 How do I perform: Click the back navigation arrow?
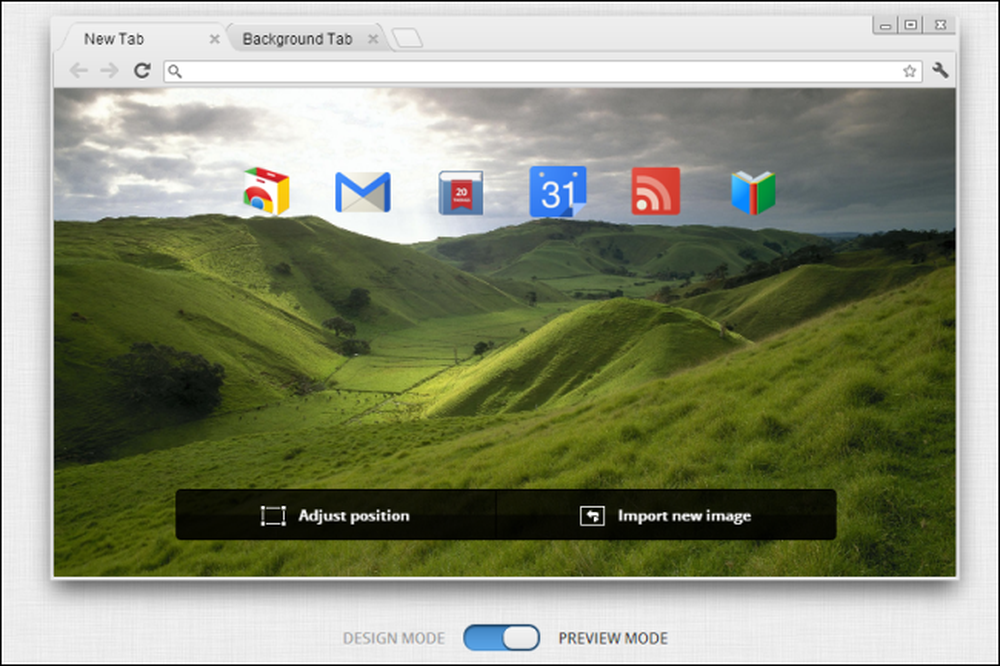[x=78, y=70]
